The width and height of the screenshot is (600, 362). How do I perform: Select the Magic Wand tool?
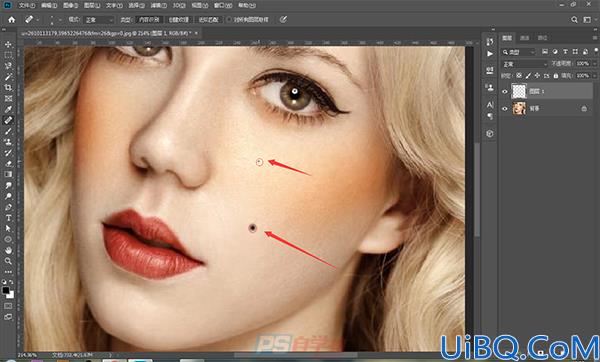[8, 77]
